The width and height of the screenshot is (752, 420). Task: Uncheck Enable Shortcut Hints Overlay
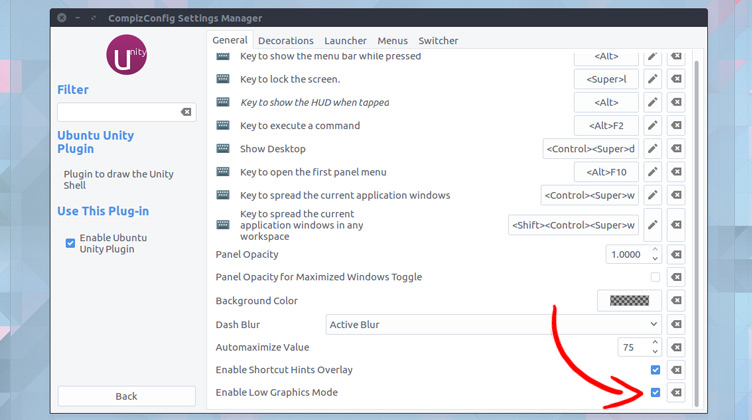point(655,370)
